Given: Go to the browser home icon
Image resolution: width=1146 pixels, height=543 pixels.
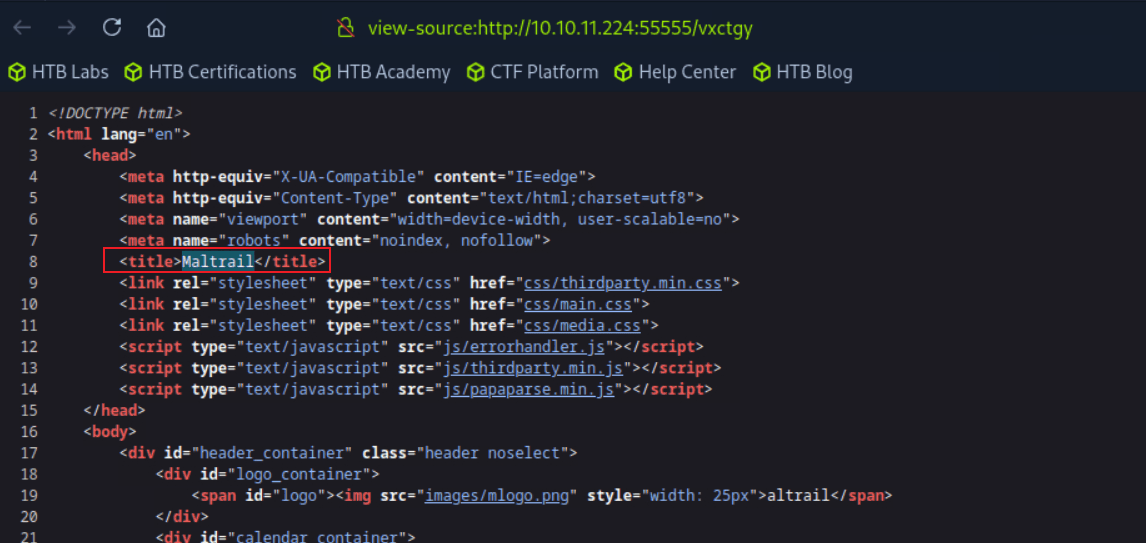Looking at the screenshot, I should (156, 27).
